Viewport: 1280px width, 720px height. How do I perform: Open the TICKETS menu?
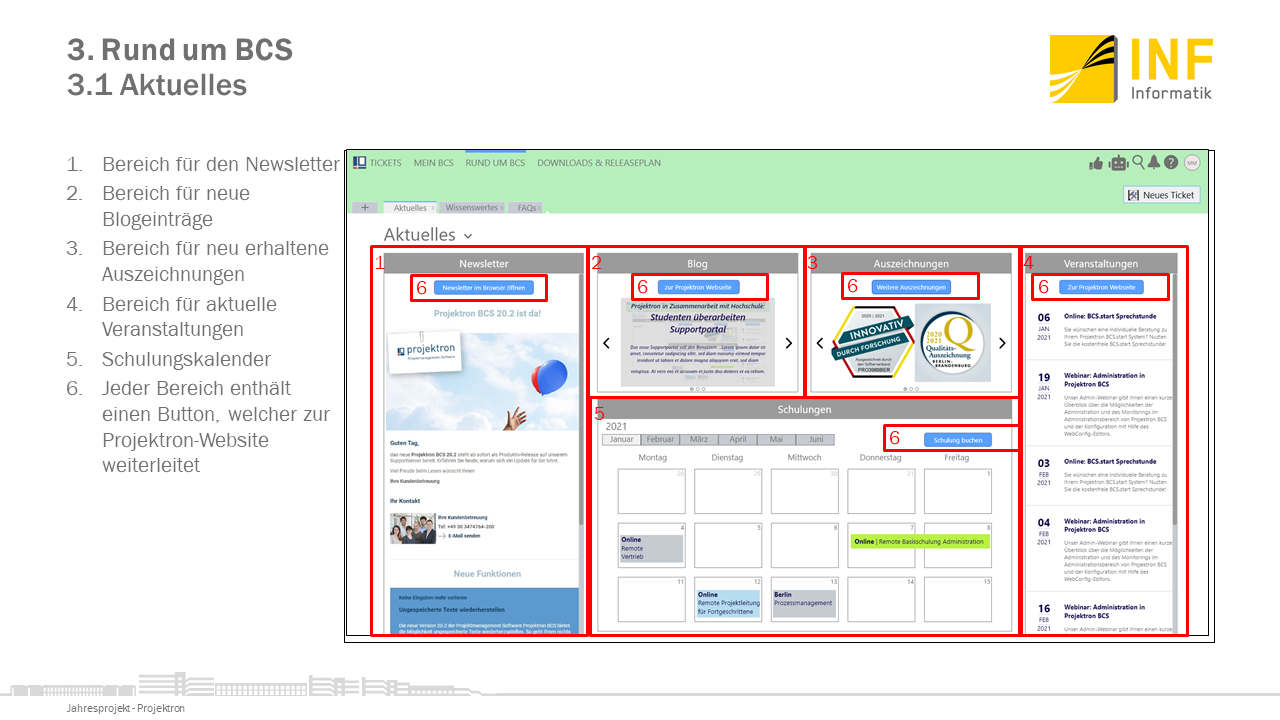385,162
